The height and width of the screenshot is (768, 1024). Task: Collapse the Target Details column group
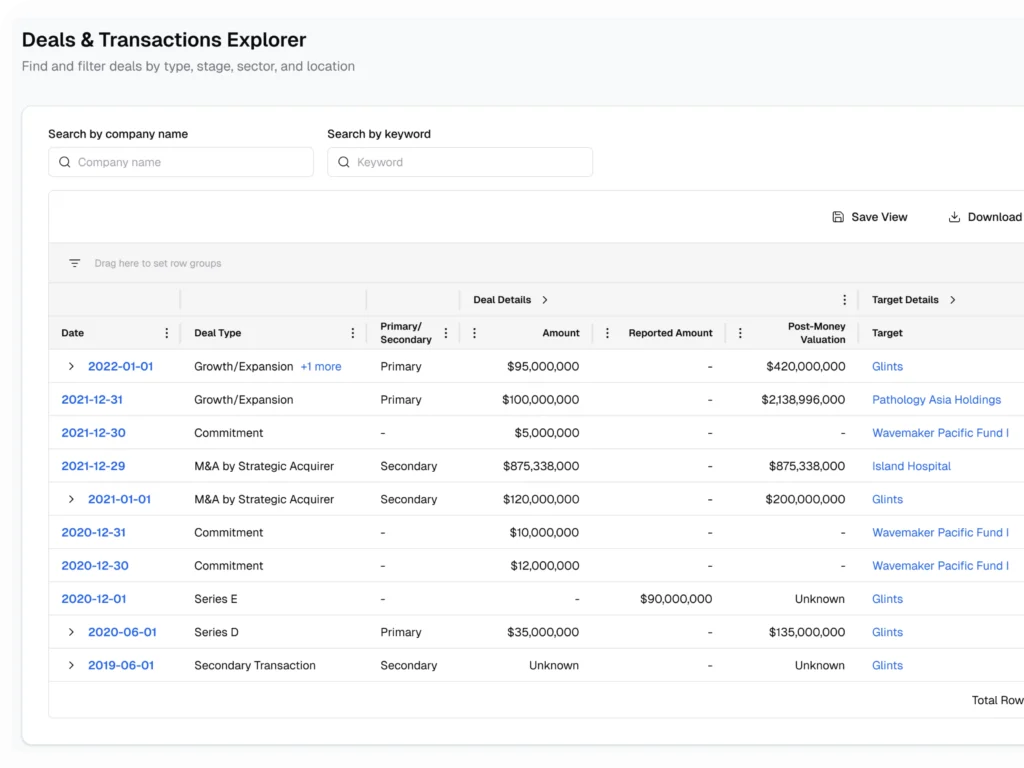tap(952, 299)
